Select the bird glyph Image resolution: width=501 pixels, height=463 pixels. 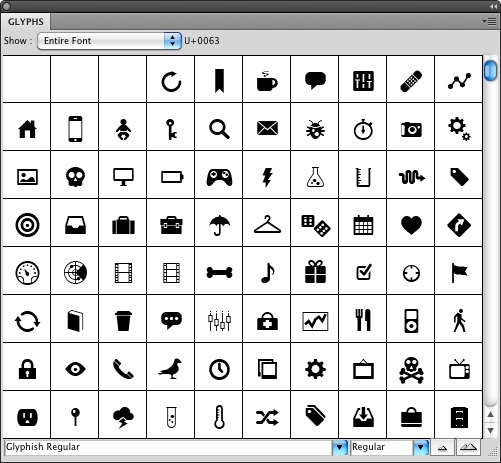[x=170, y=369]
